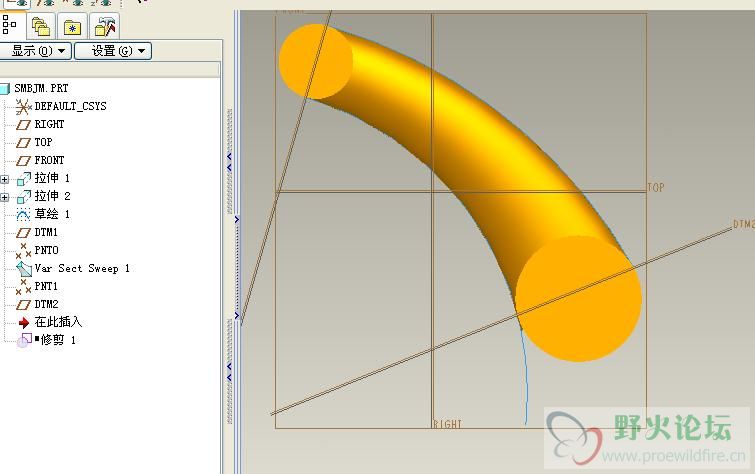
Task: Open the 显示 dropdown menu
Action: [36, 51]
